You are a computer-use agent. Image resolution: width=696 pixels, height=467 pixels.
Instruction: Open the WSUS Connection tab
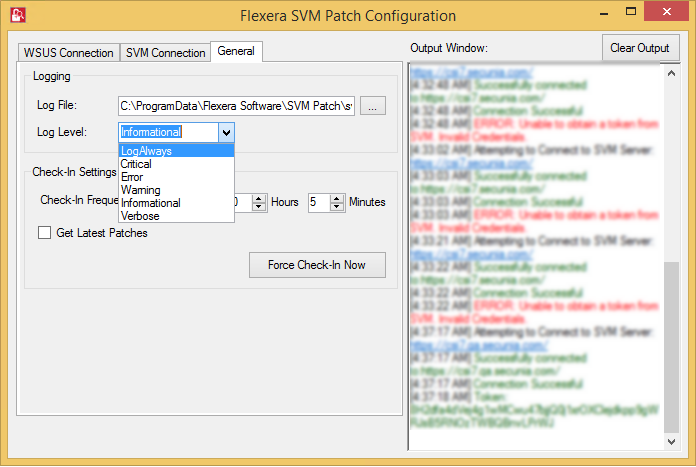(68, 53)
